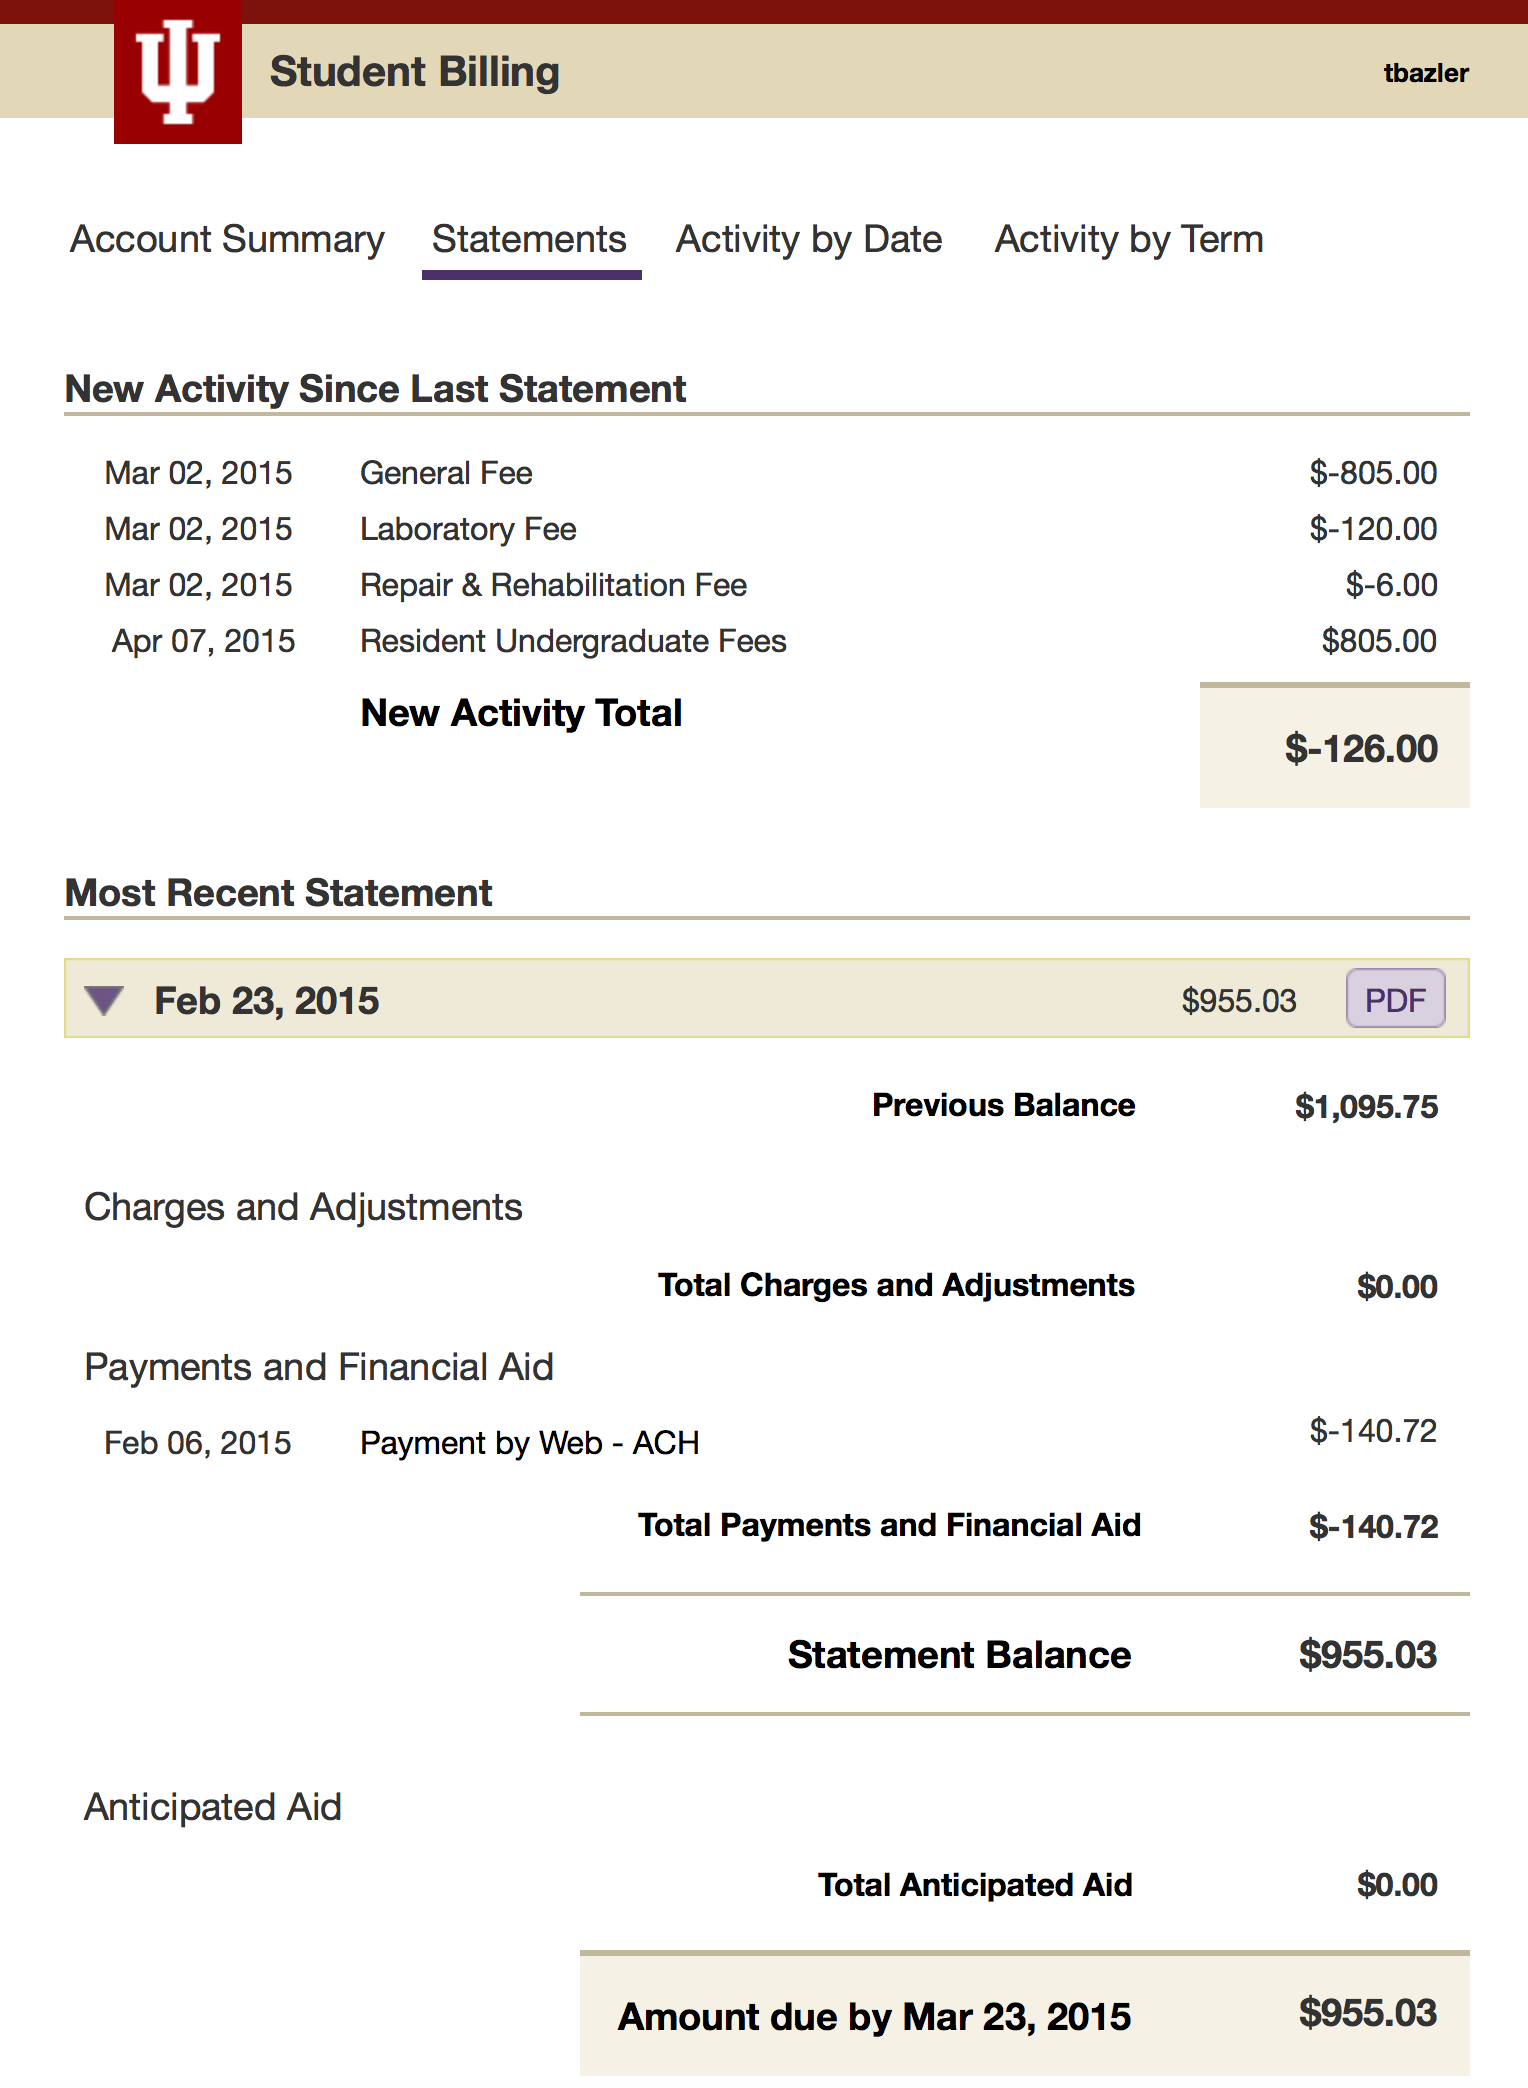
Task: Switch to Activity by Term tab
Action: tap(1129, 240)
